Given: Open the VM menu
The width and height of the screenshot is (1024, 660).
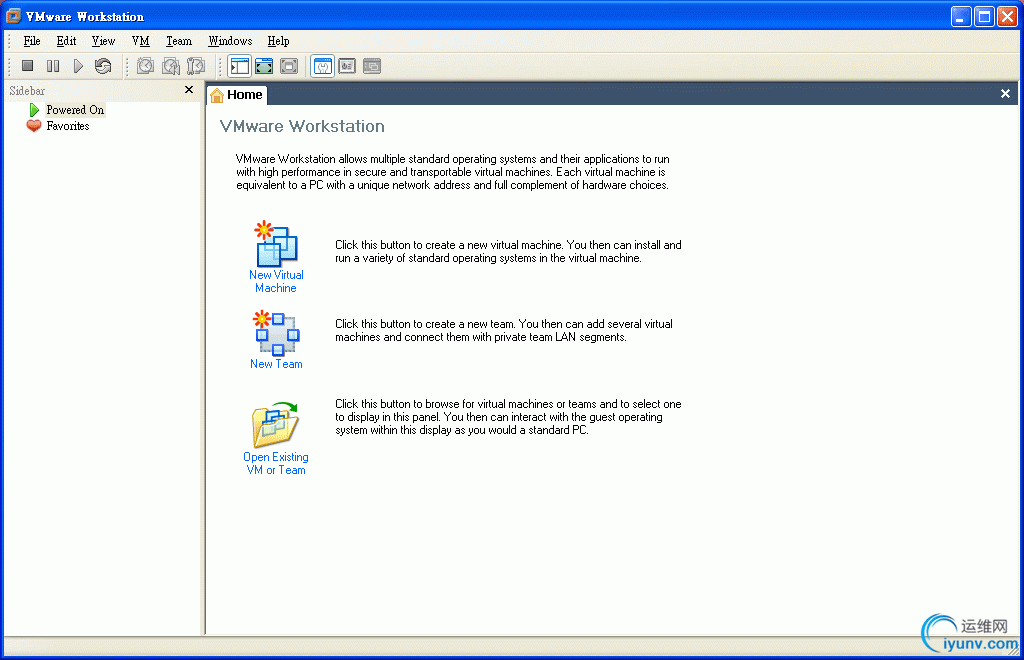Looking at the screenshot, I should pos(140,41).
